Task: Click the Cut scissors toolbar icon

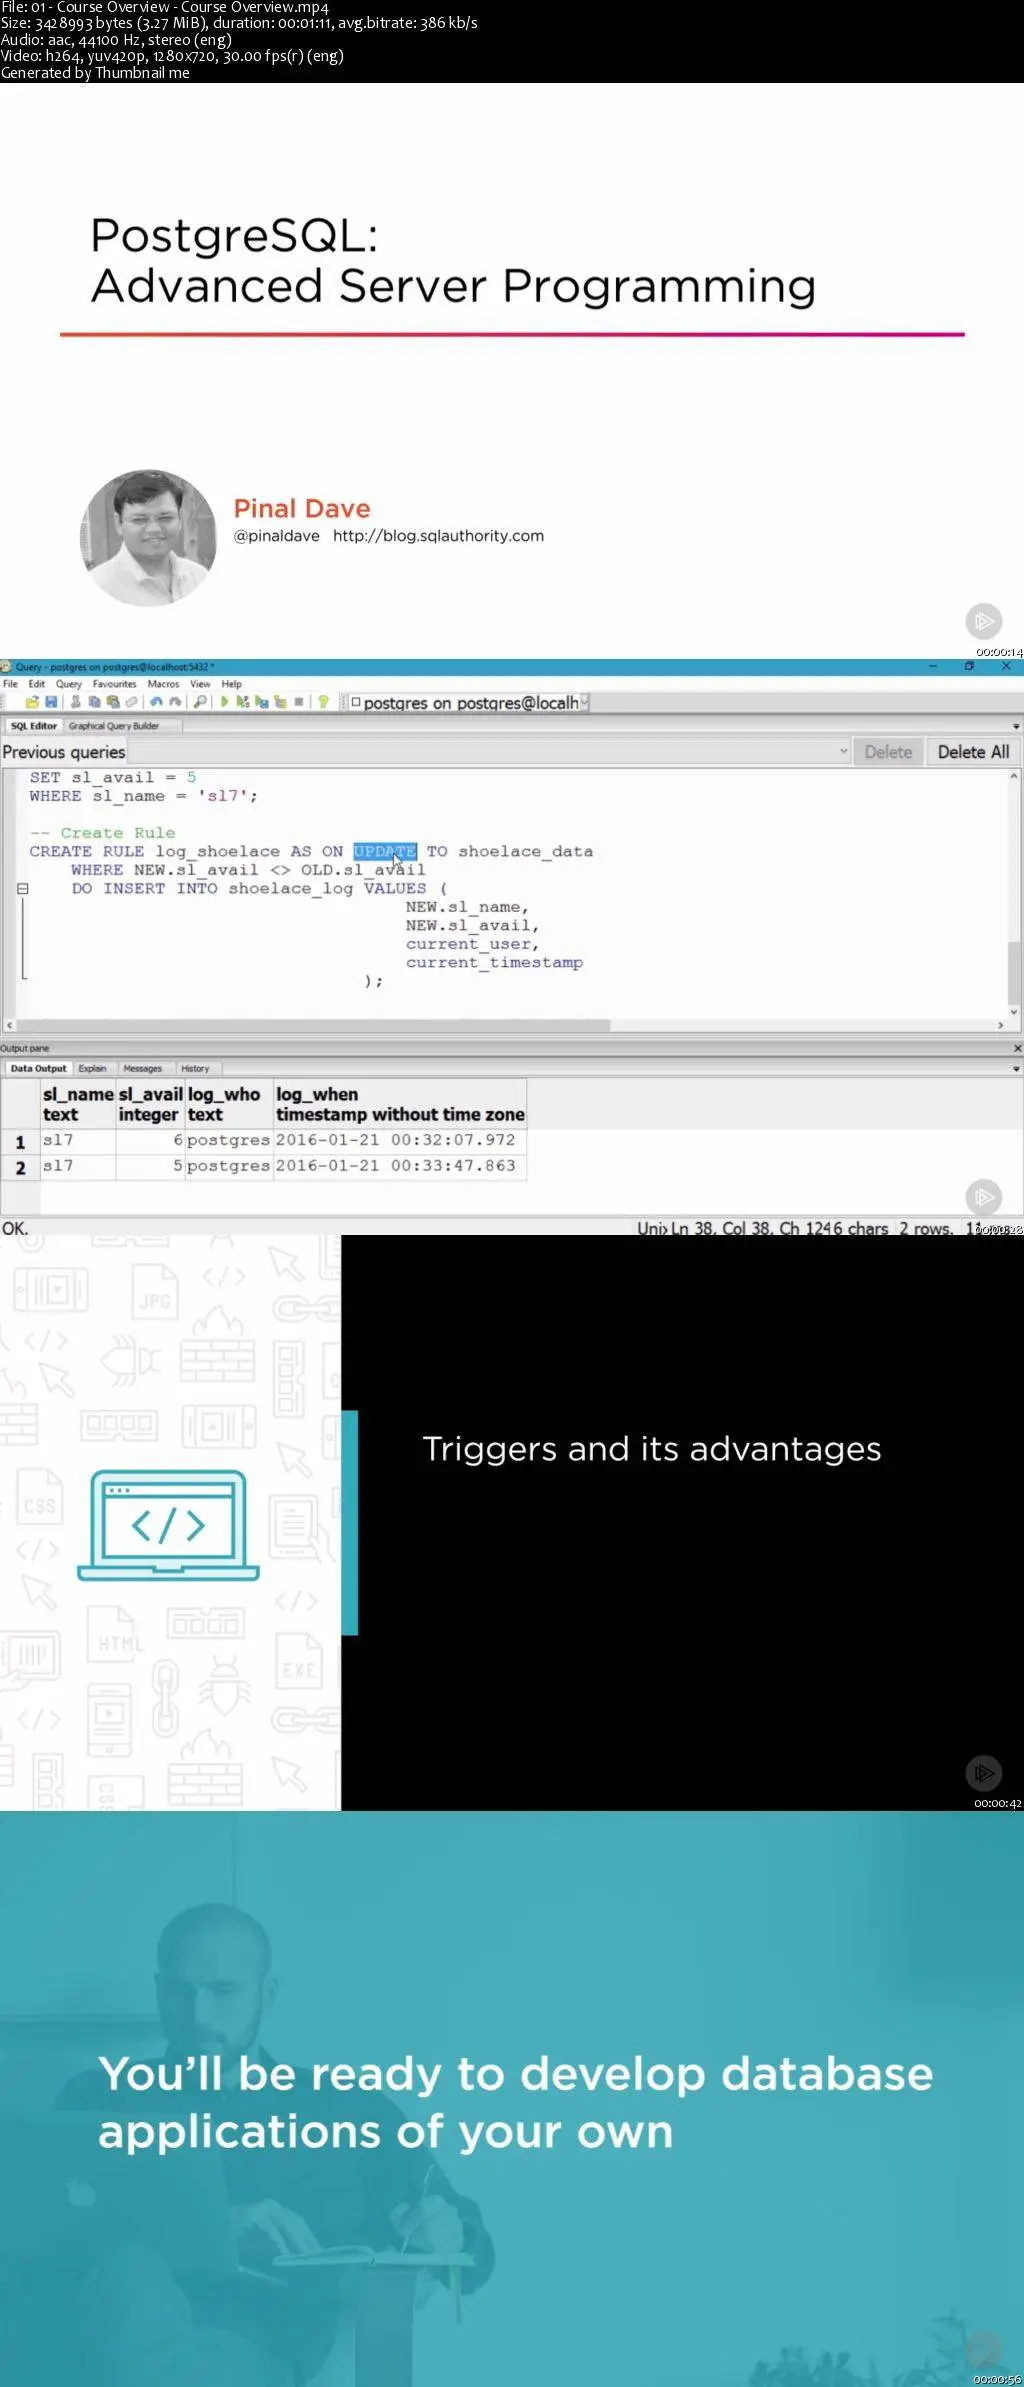Action: 75,702
